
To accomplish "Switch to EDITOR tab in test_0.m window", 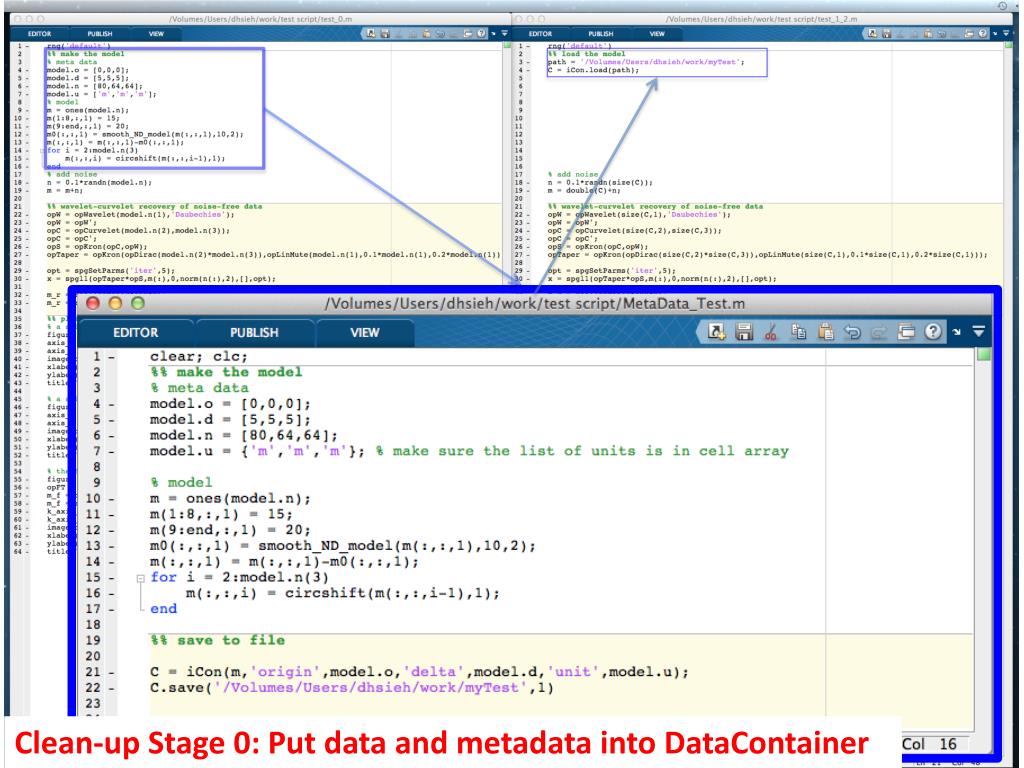I will coord(39,33).
